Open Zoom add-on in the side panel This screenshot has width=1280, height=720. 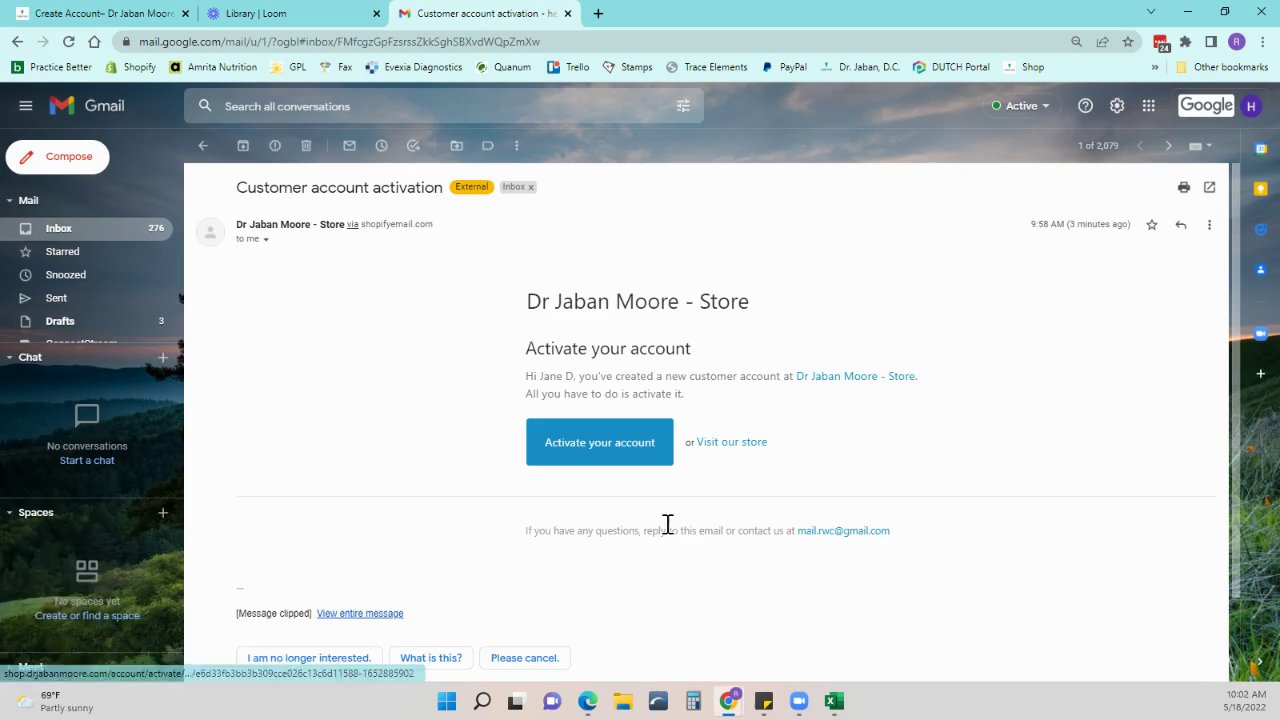coord(1261,333)
